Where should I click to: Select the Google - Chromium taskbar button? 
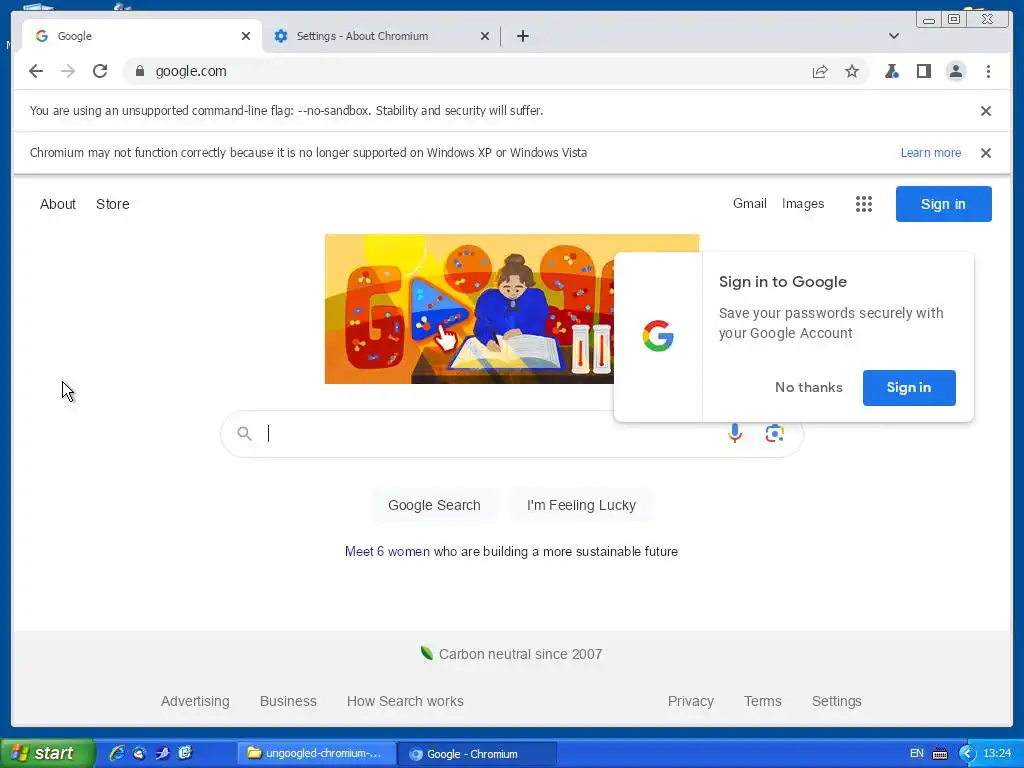click(x=477, y=754)
